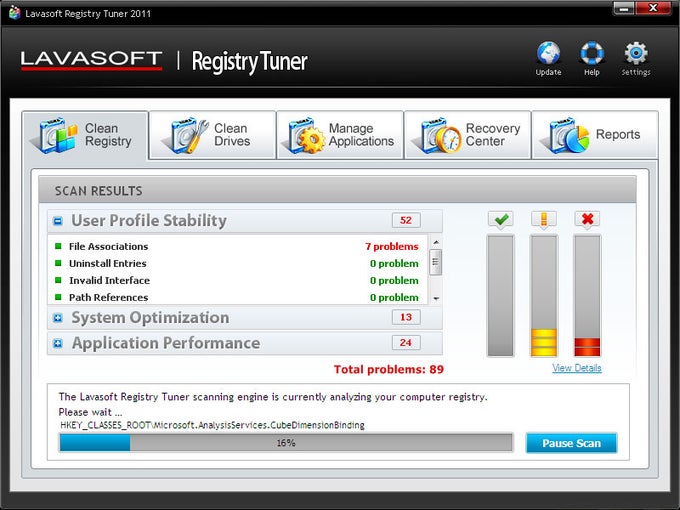Viewport: 680px width, 510px height.
Task: Switch to the Clean Drives tab
Action: (x=212, y=135)
